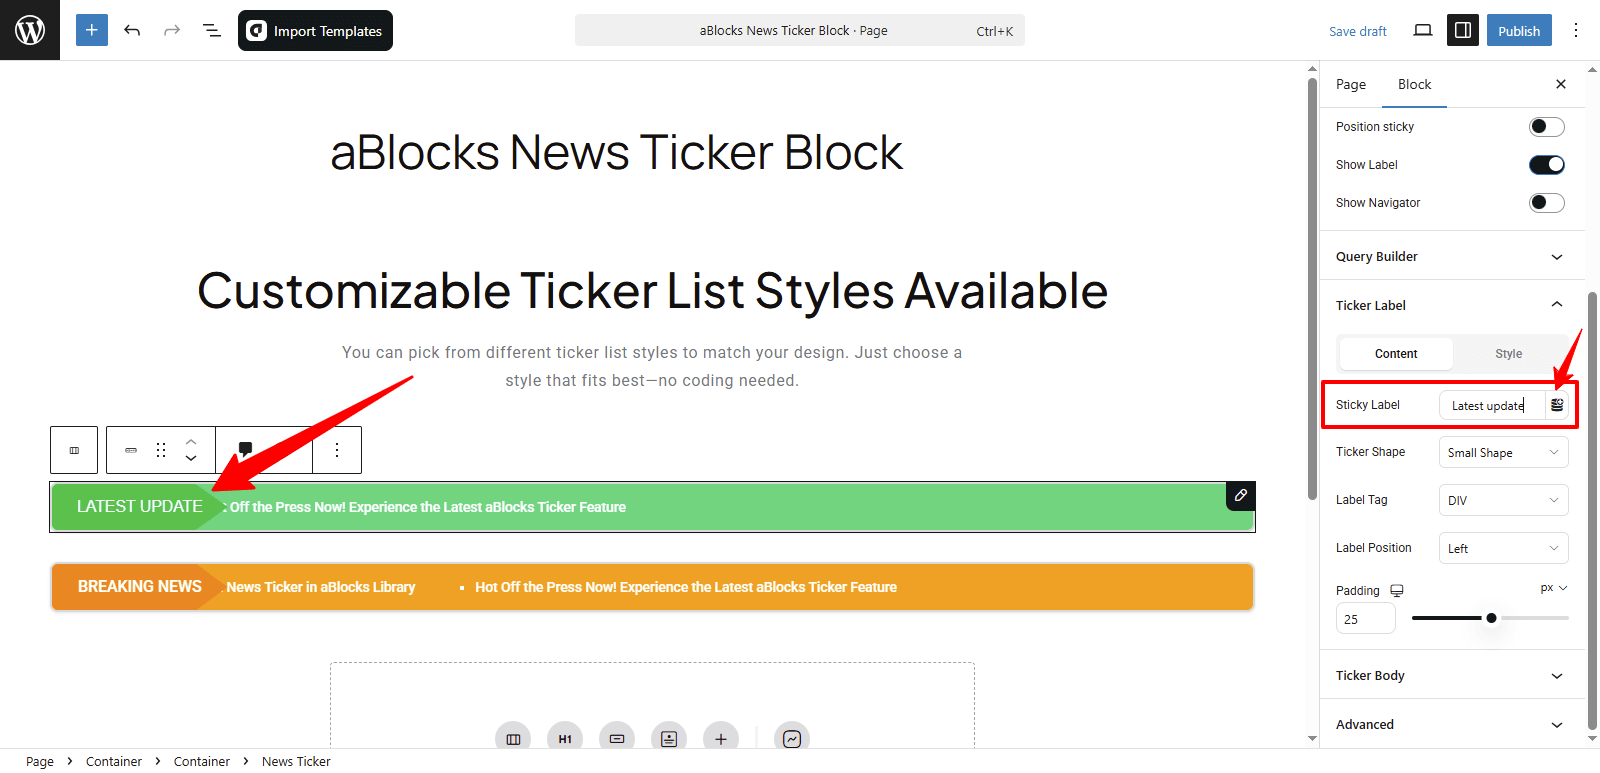Select the Content tab in Ticker Label
This screenshot has height=773, width=1600.
point(1396,354)
